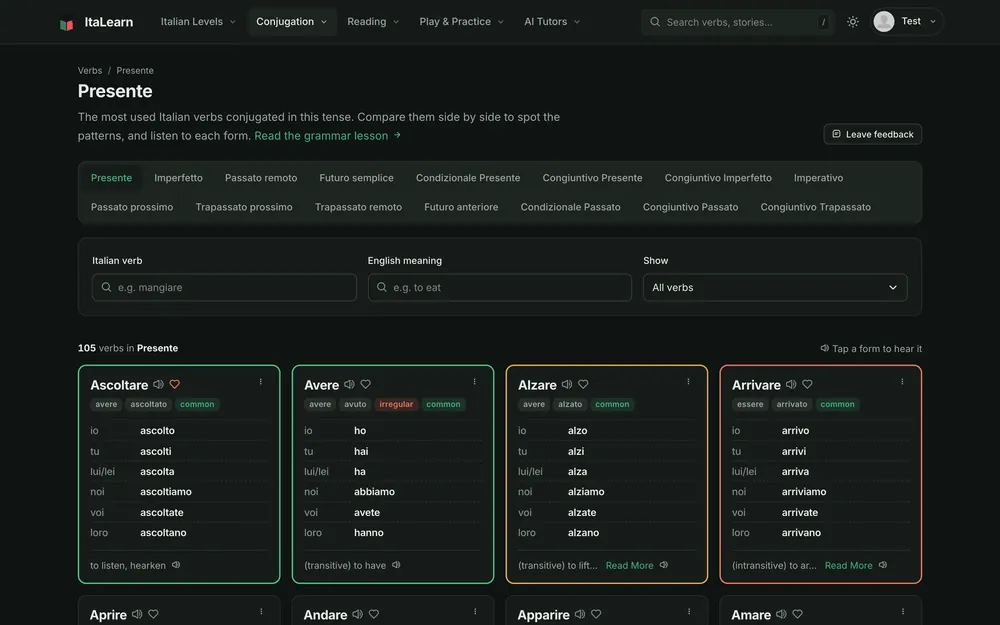Click the Leave feedback button
The image size is (1000, 625).
(x=872, y=134)
